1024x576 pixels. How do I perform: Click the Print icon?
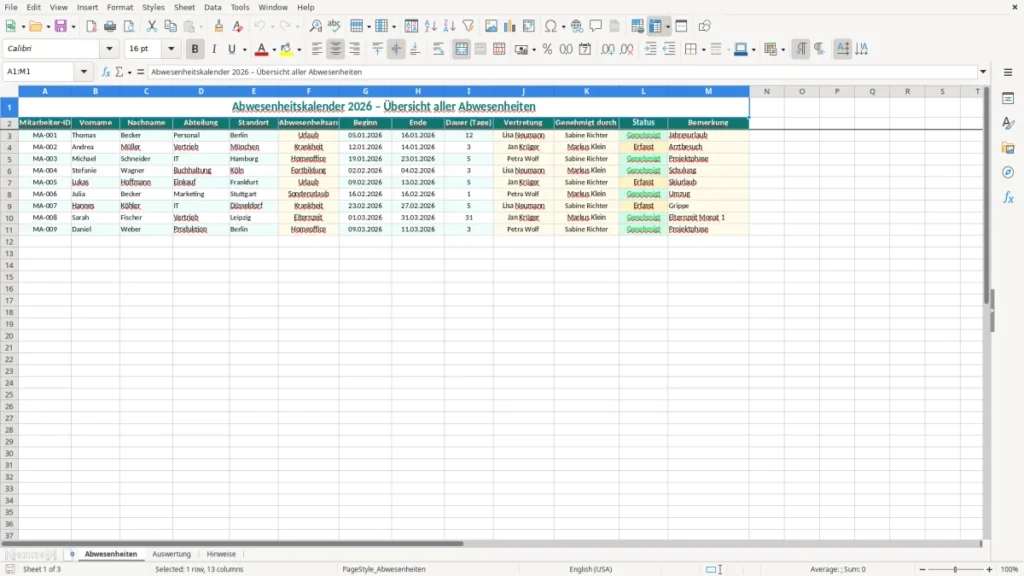coord(110,26)
